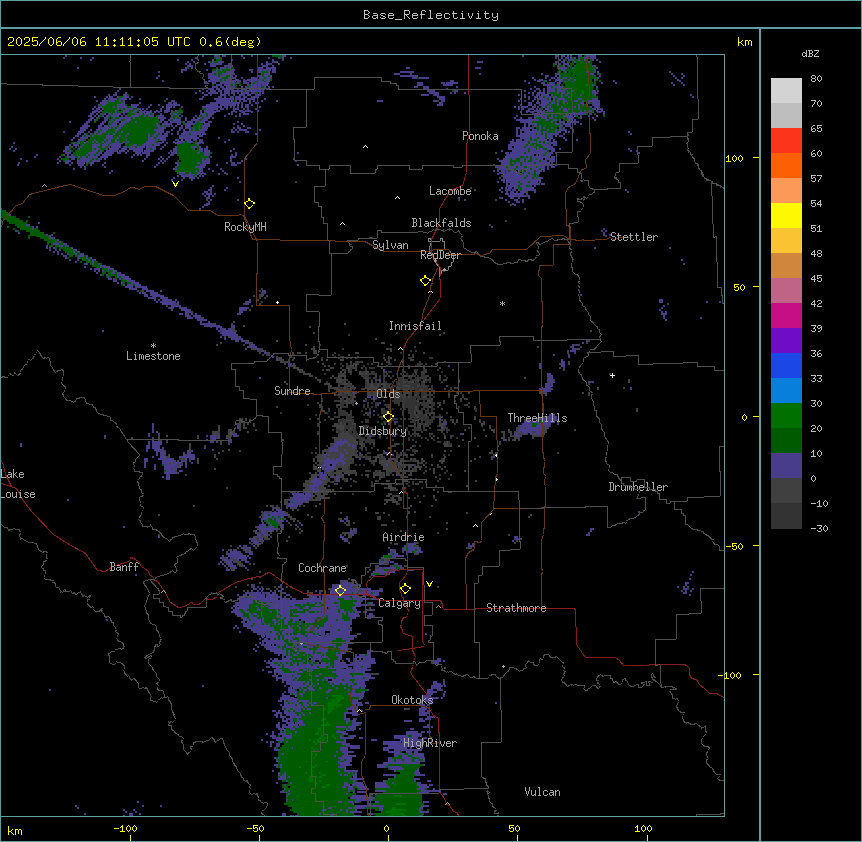
Task: Click the asterisk marker east of Innisfail
Action: tap(502, 303)
